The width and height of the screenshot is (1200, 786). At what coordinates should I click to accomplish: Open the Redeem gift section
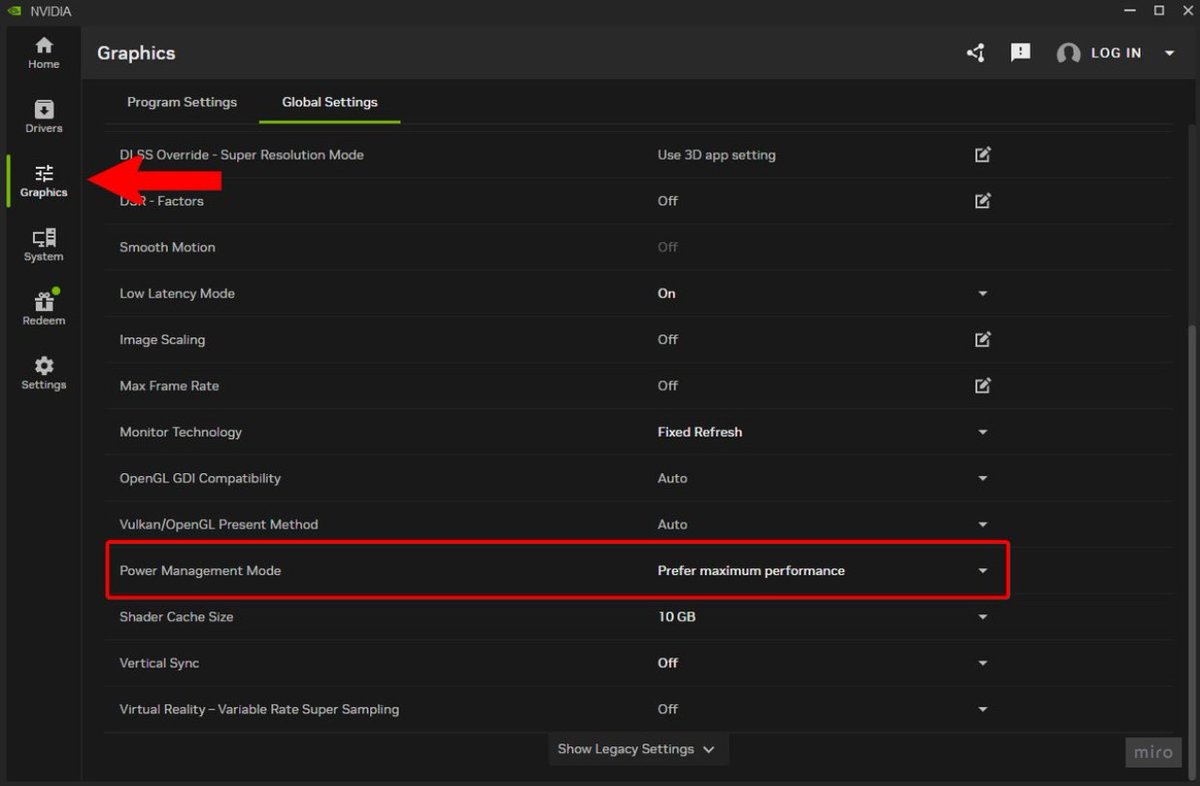(x=43, y=309)
